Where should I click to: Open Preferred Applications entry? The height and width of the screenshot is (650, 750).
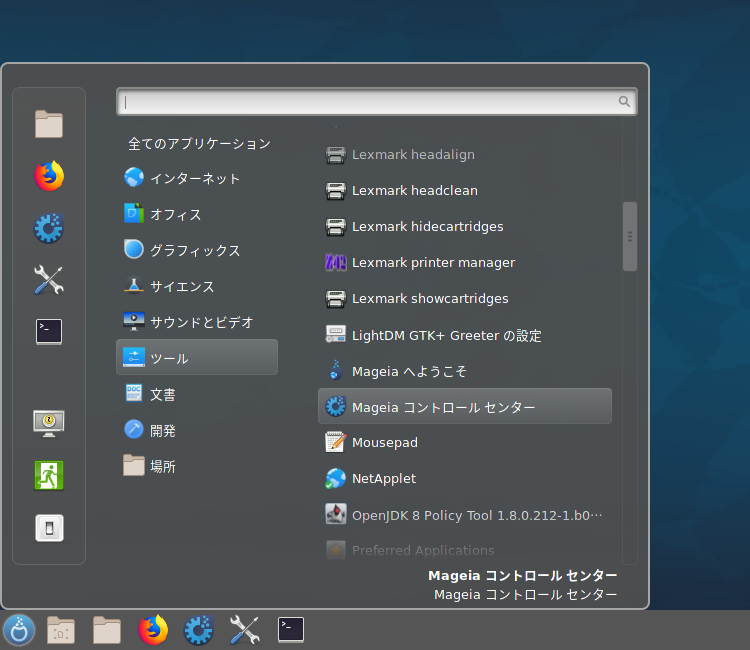[x=465, y=550]
